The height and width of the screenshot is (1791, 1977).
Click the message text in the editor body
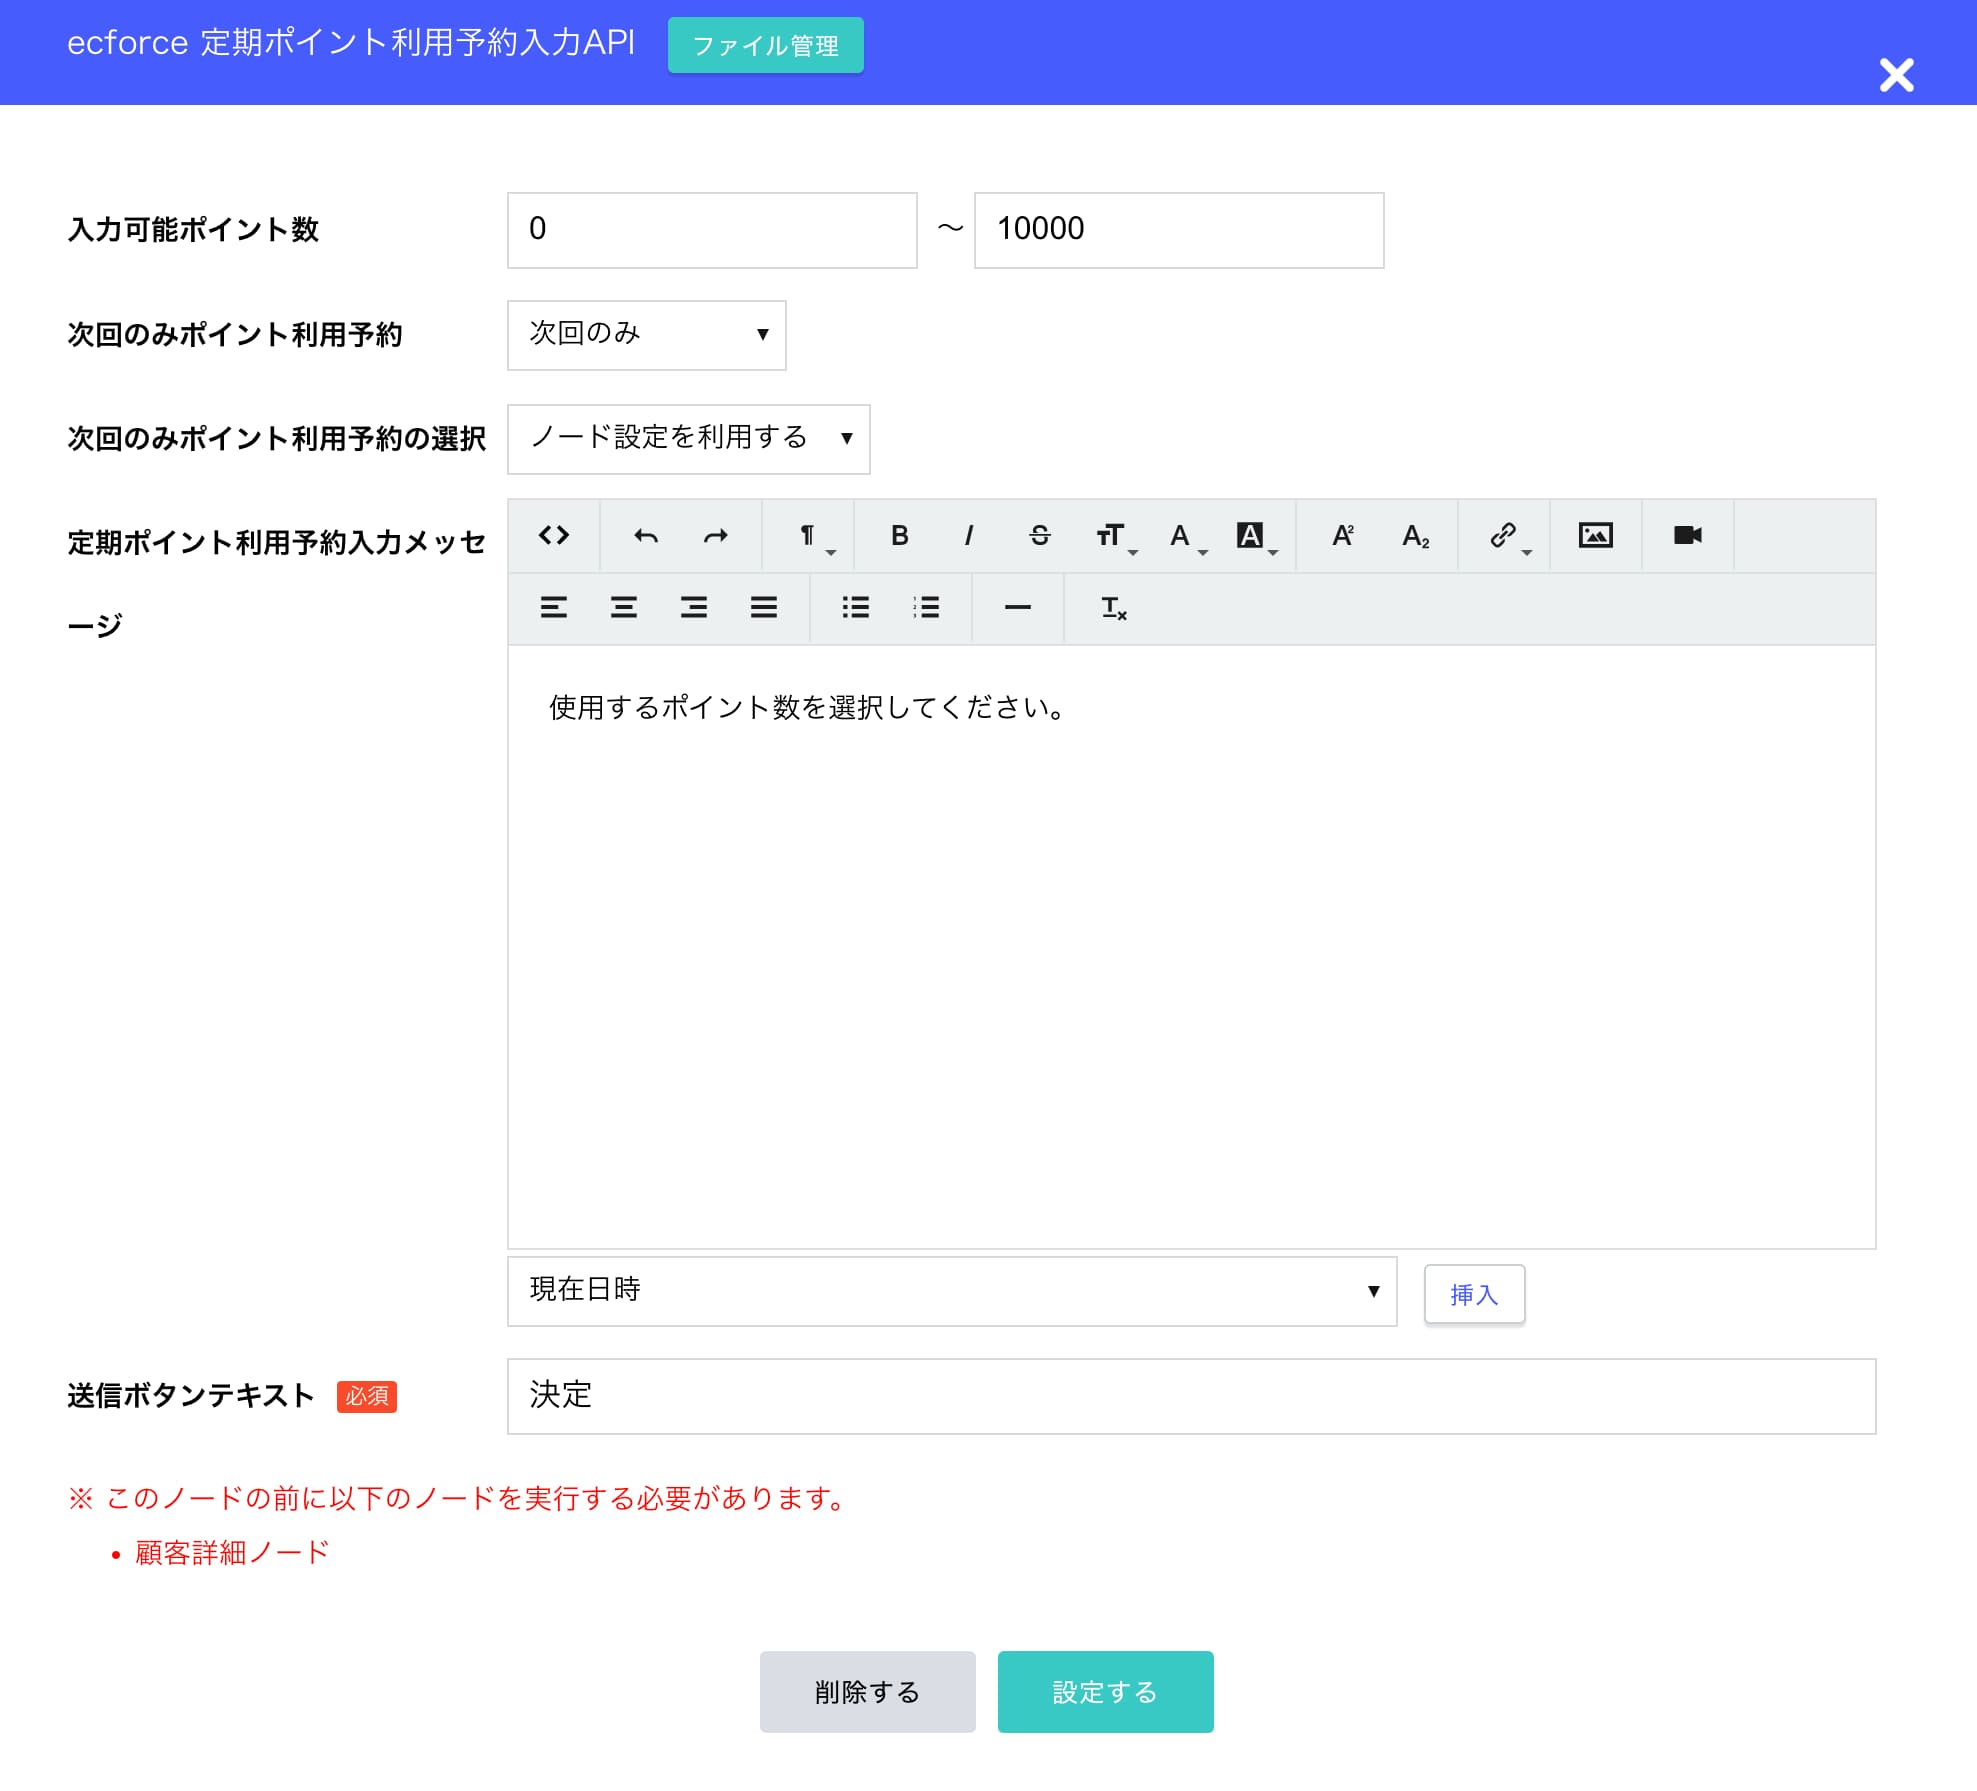pyautogui.click(x=809, y=707)
